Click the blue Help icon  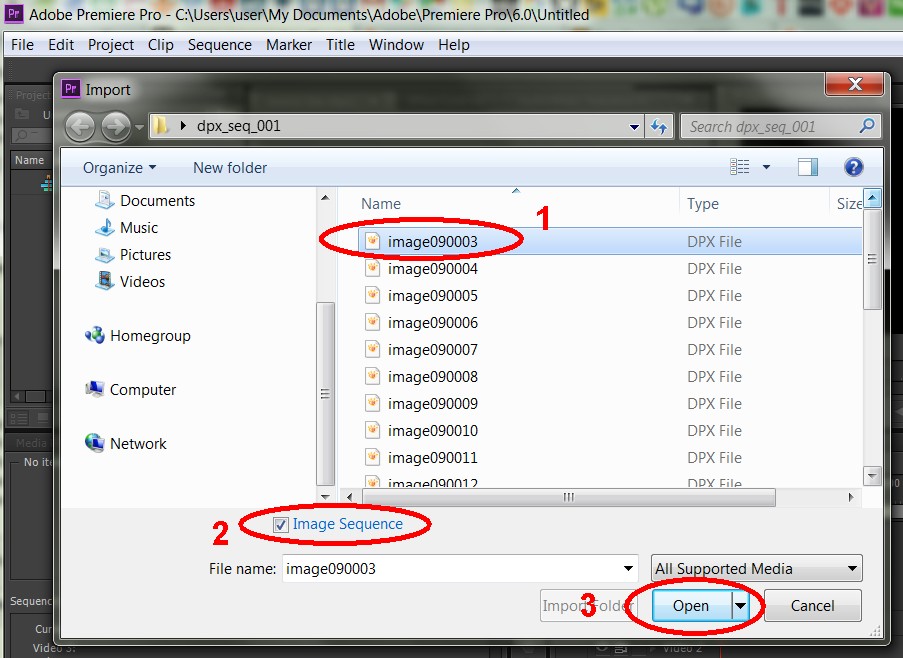(x=853, y=167)
